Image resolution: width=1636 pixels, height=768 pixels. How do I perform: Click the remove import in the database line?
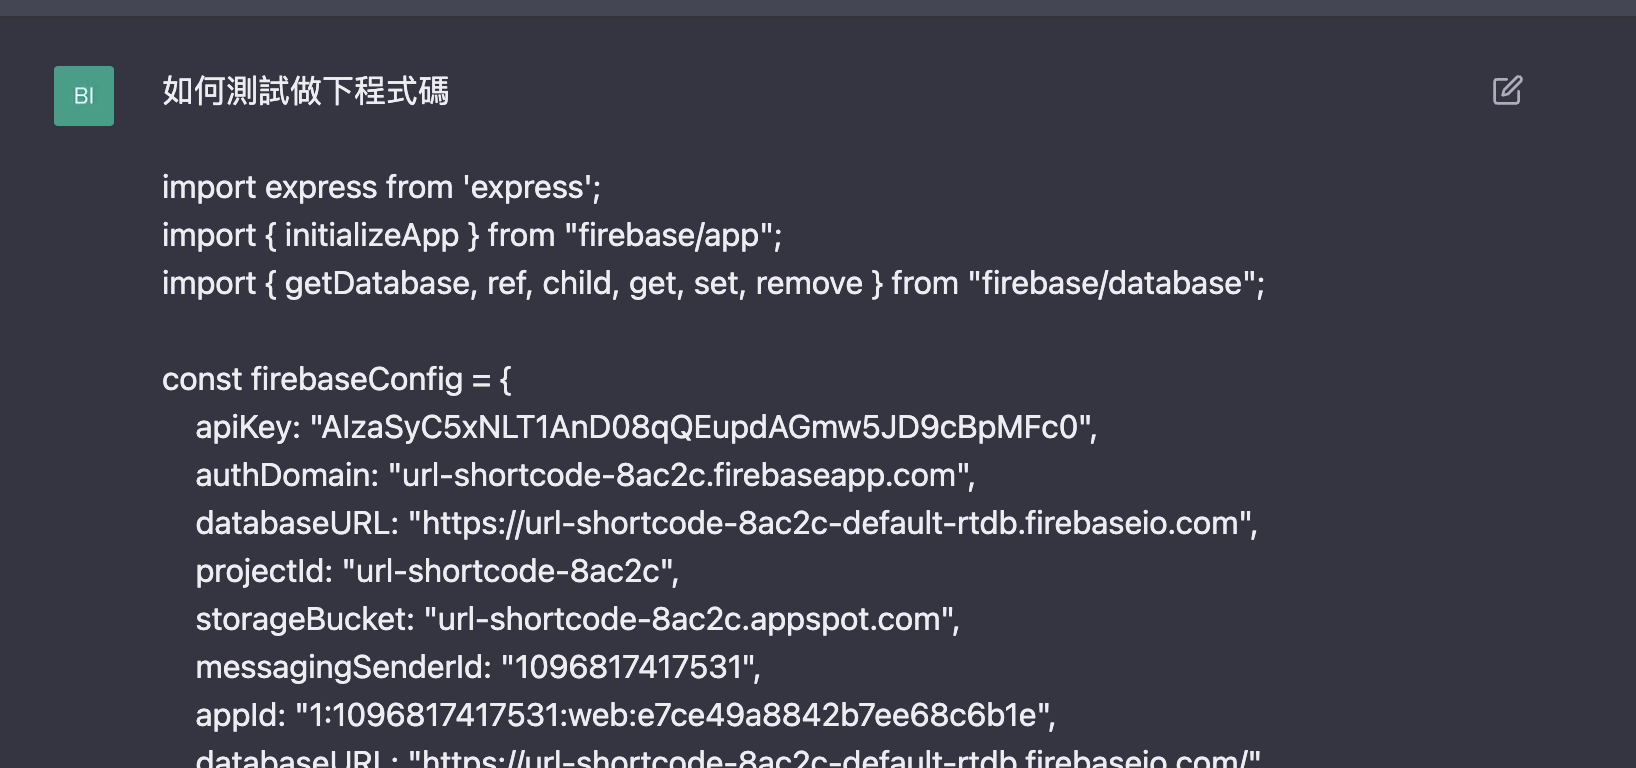(808, 283)
